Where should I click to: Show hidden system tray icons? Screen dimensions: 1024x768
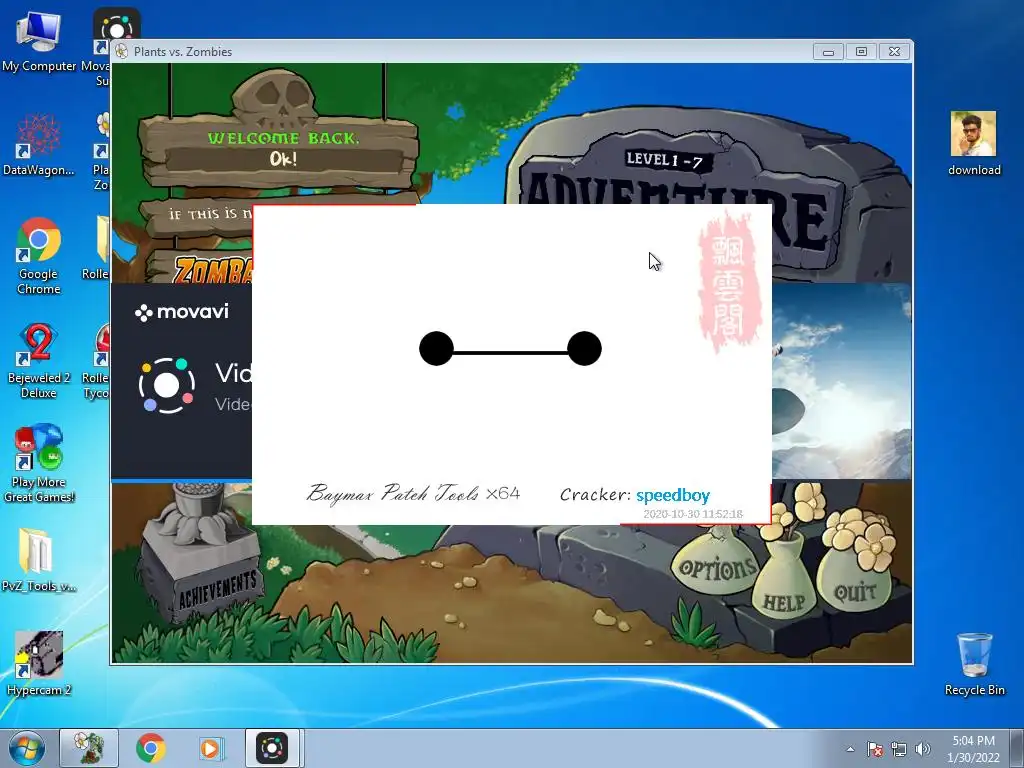(850, 749)
